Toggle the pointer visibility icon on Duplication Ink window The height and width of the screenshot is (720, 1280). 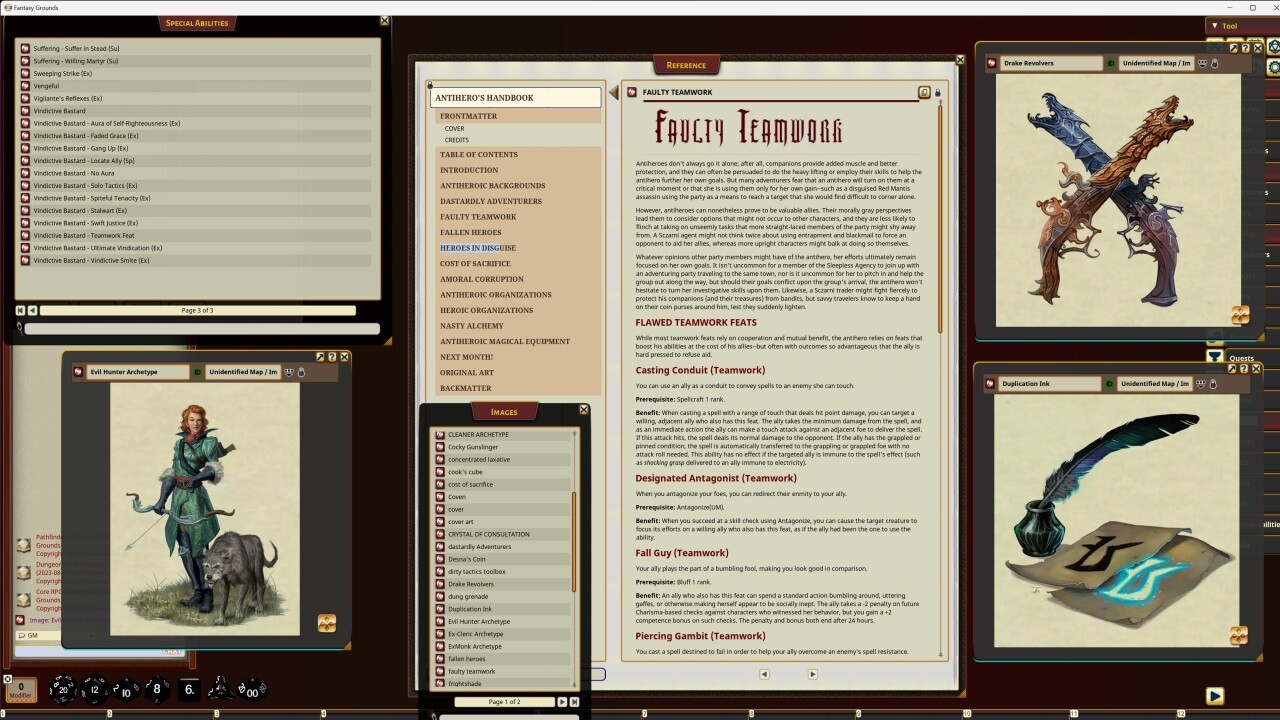point(1214,383)
